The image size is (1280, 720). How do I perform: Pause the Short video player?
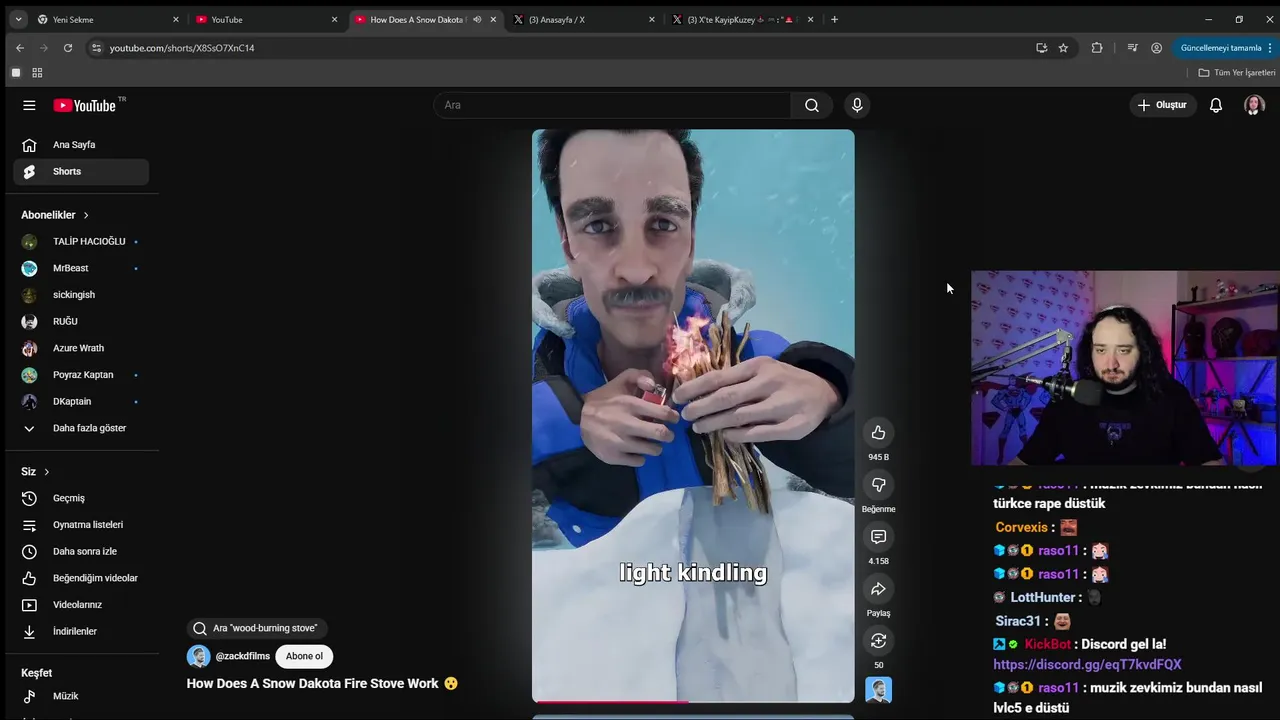(693, 415)
